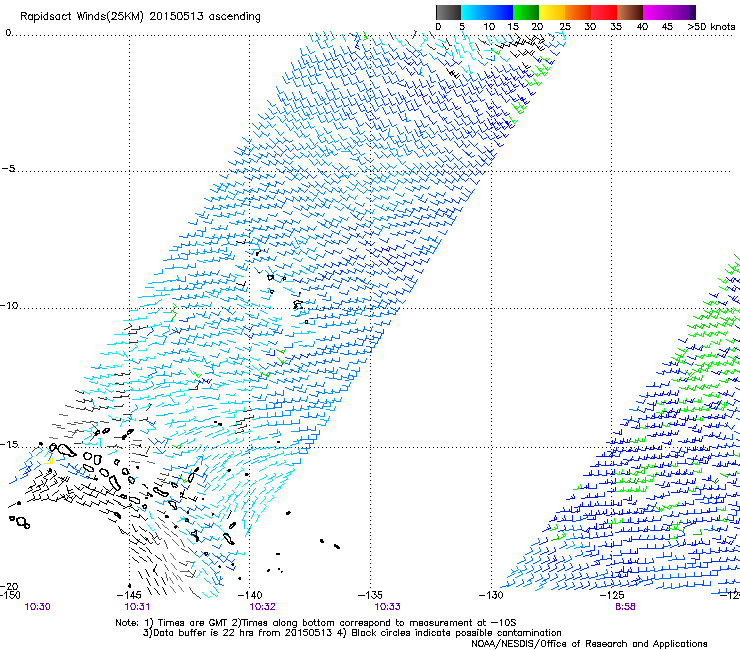Click the green 15-20 knots color band
740x650 pixels.
tap(526, 12)
